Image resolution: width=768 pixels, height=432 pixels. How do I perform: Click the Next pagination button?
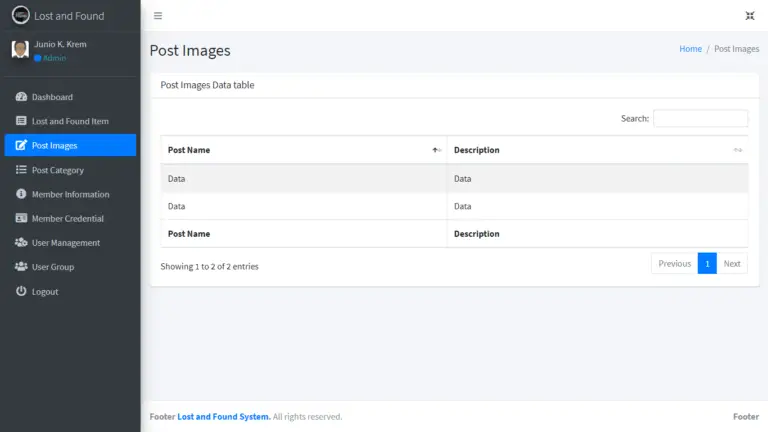point(732,264)
